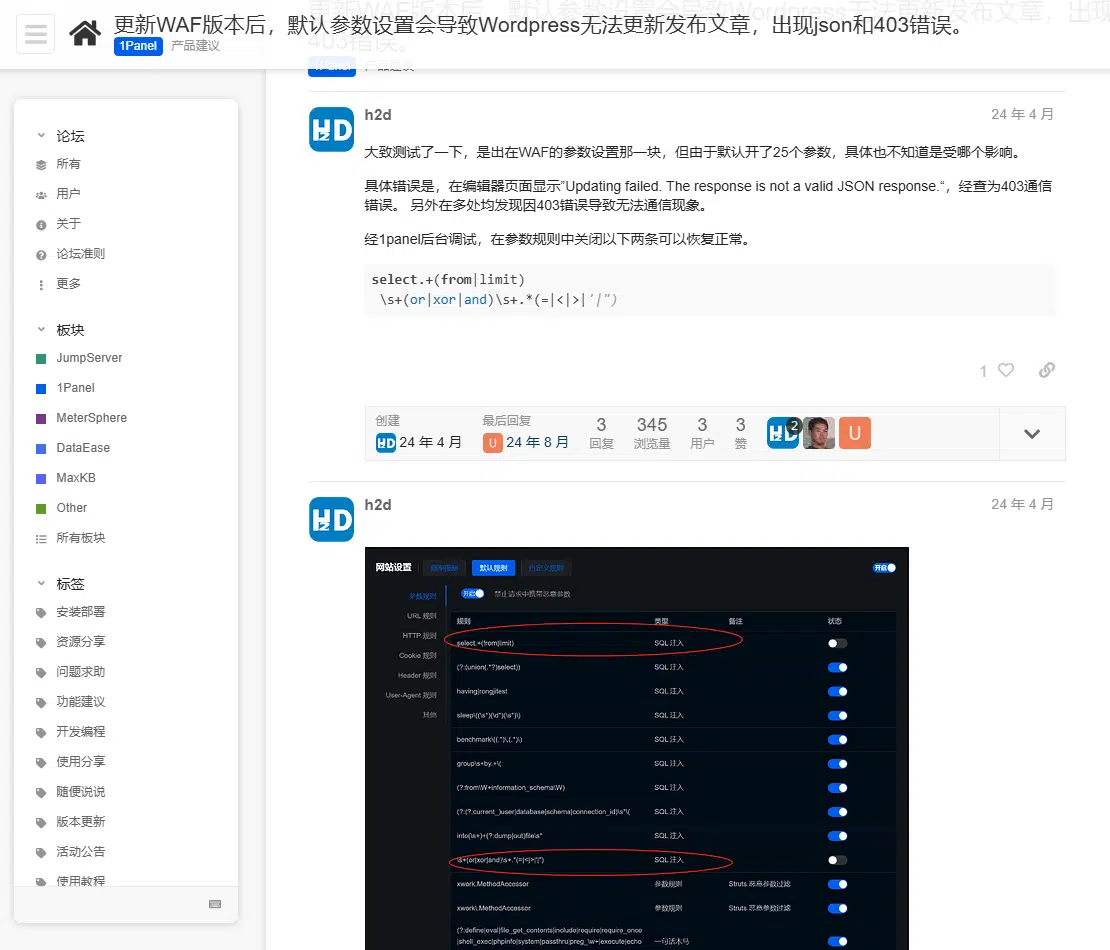Open 开发编程 tag
Viewport: 1110px width, 950px height.
point(80,732)
